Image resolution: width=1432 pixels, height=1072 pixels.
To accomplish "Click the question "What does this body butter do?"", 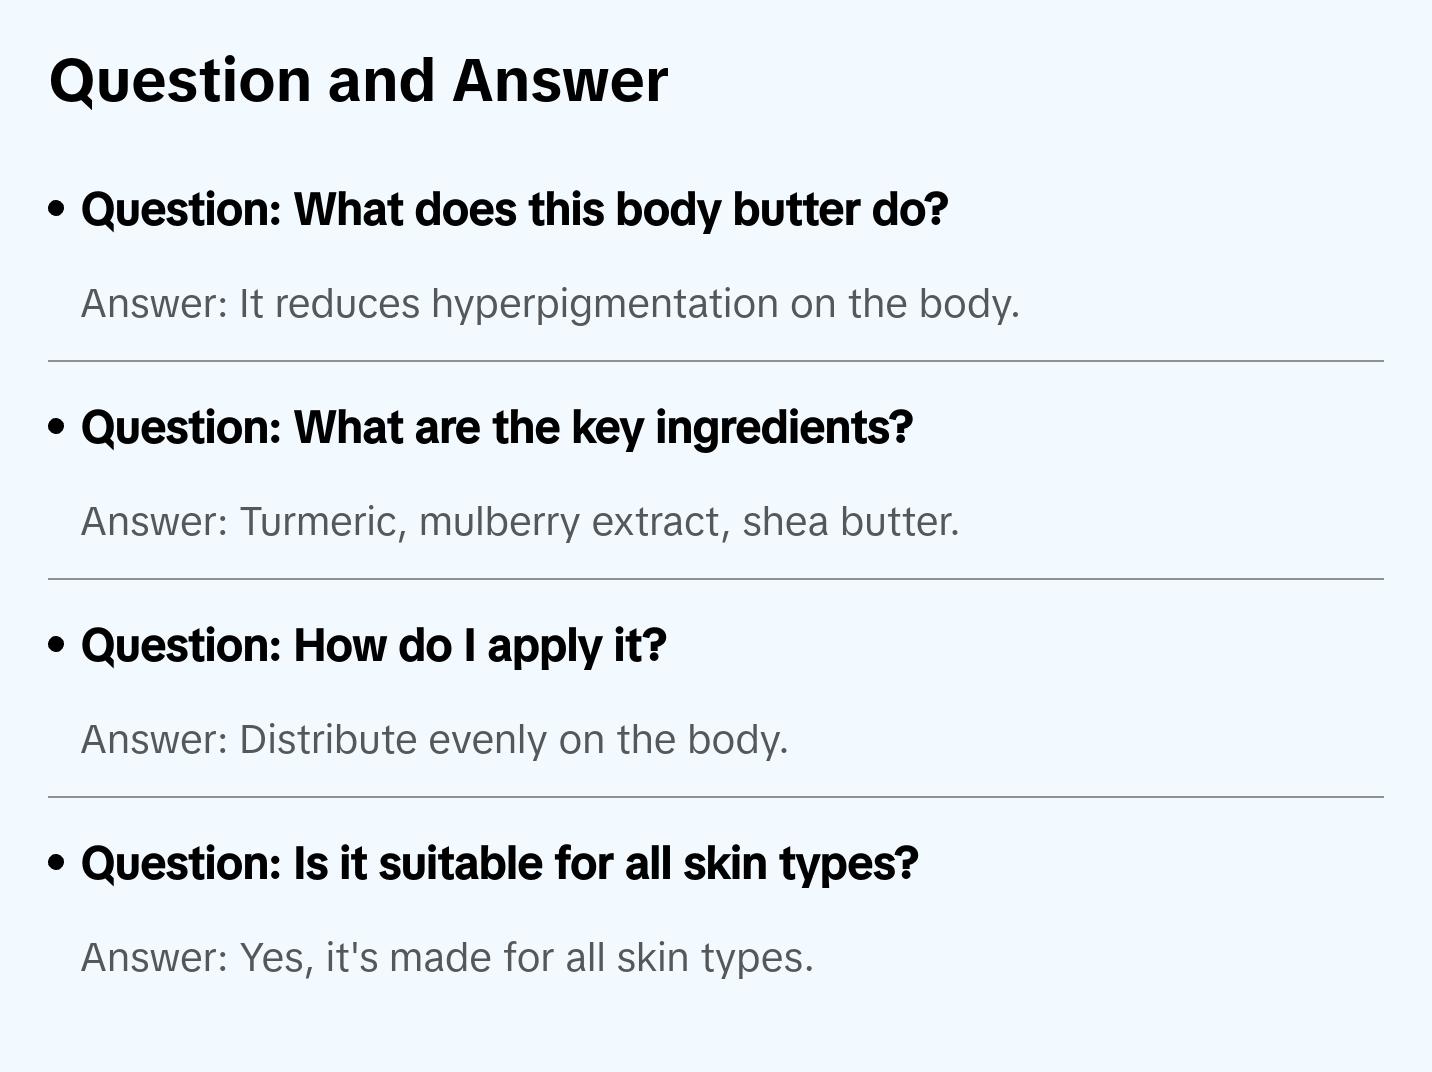I will [x=514, y=210].
